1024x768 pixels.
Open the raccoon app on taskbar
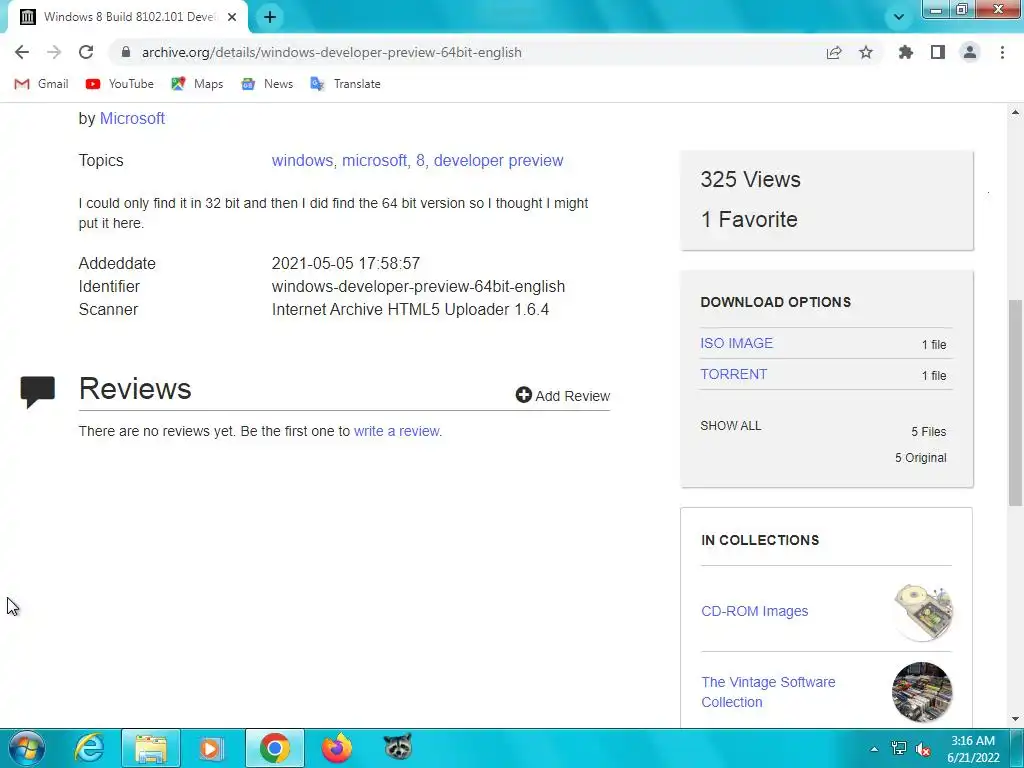[398, 747]
